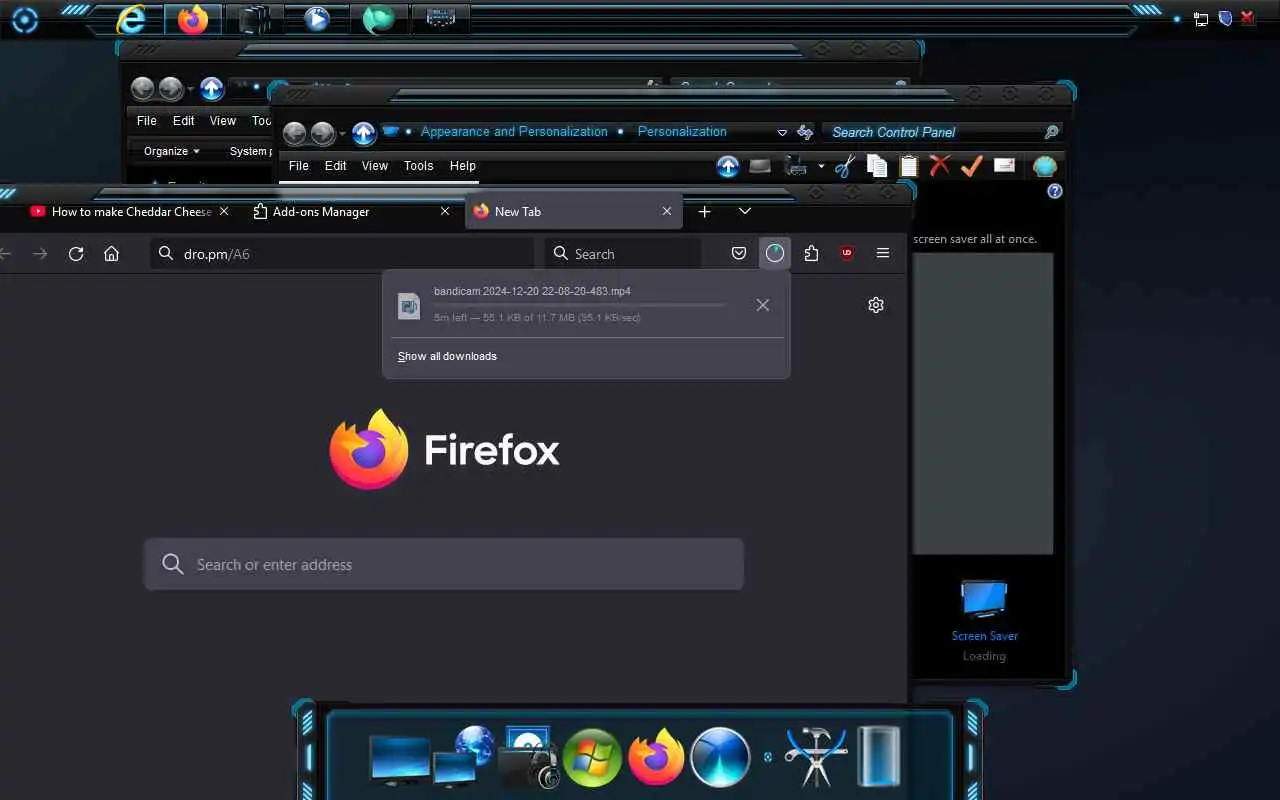The image size is (1280, 800).
Task: Click the Up arrow in Personalization address bar
Action: tap(364, 133)
